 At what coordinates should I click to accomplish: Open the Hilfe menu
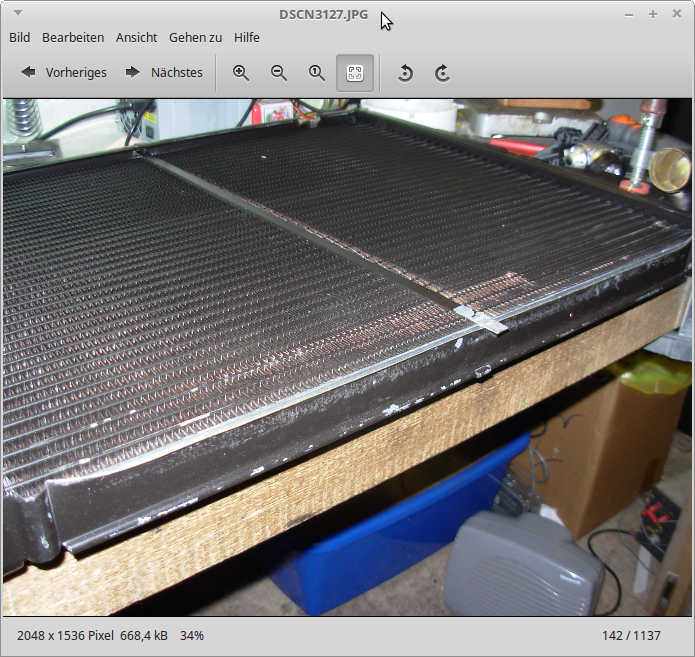pyautogui.click(x=247, y=37)
